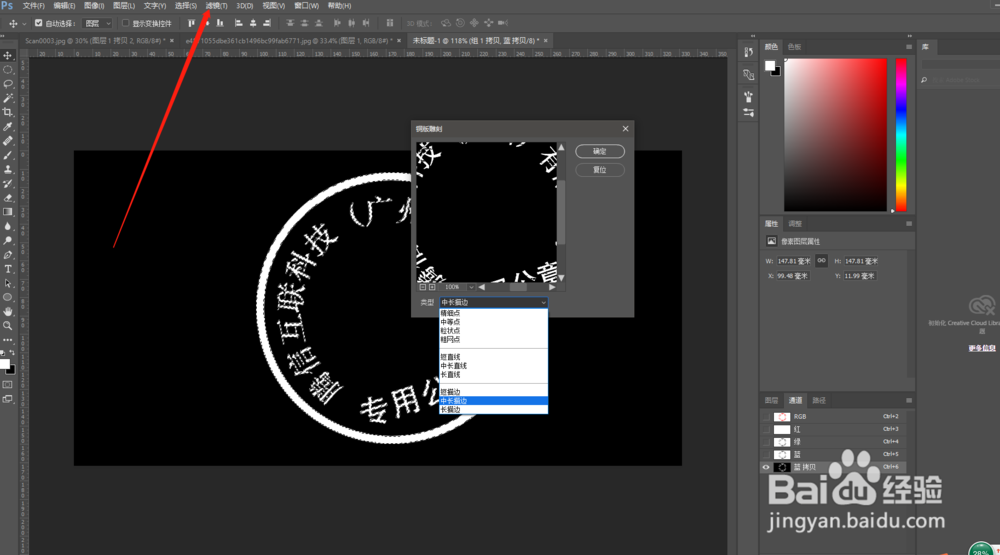Choose 精细点 from the type list
The image size is (1000, 555).
tap(493, 313)
